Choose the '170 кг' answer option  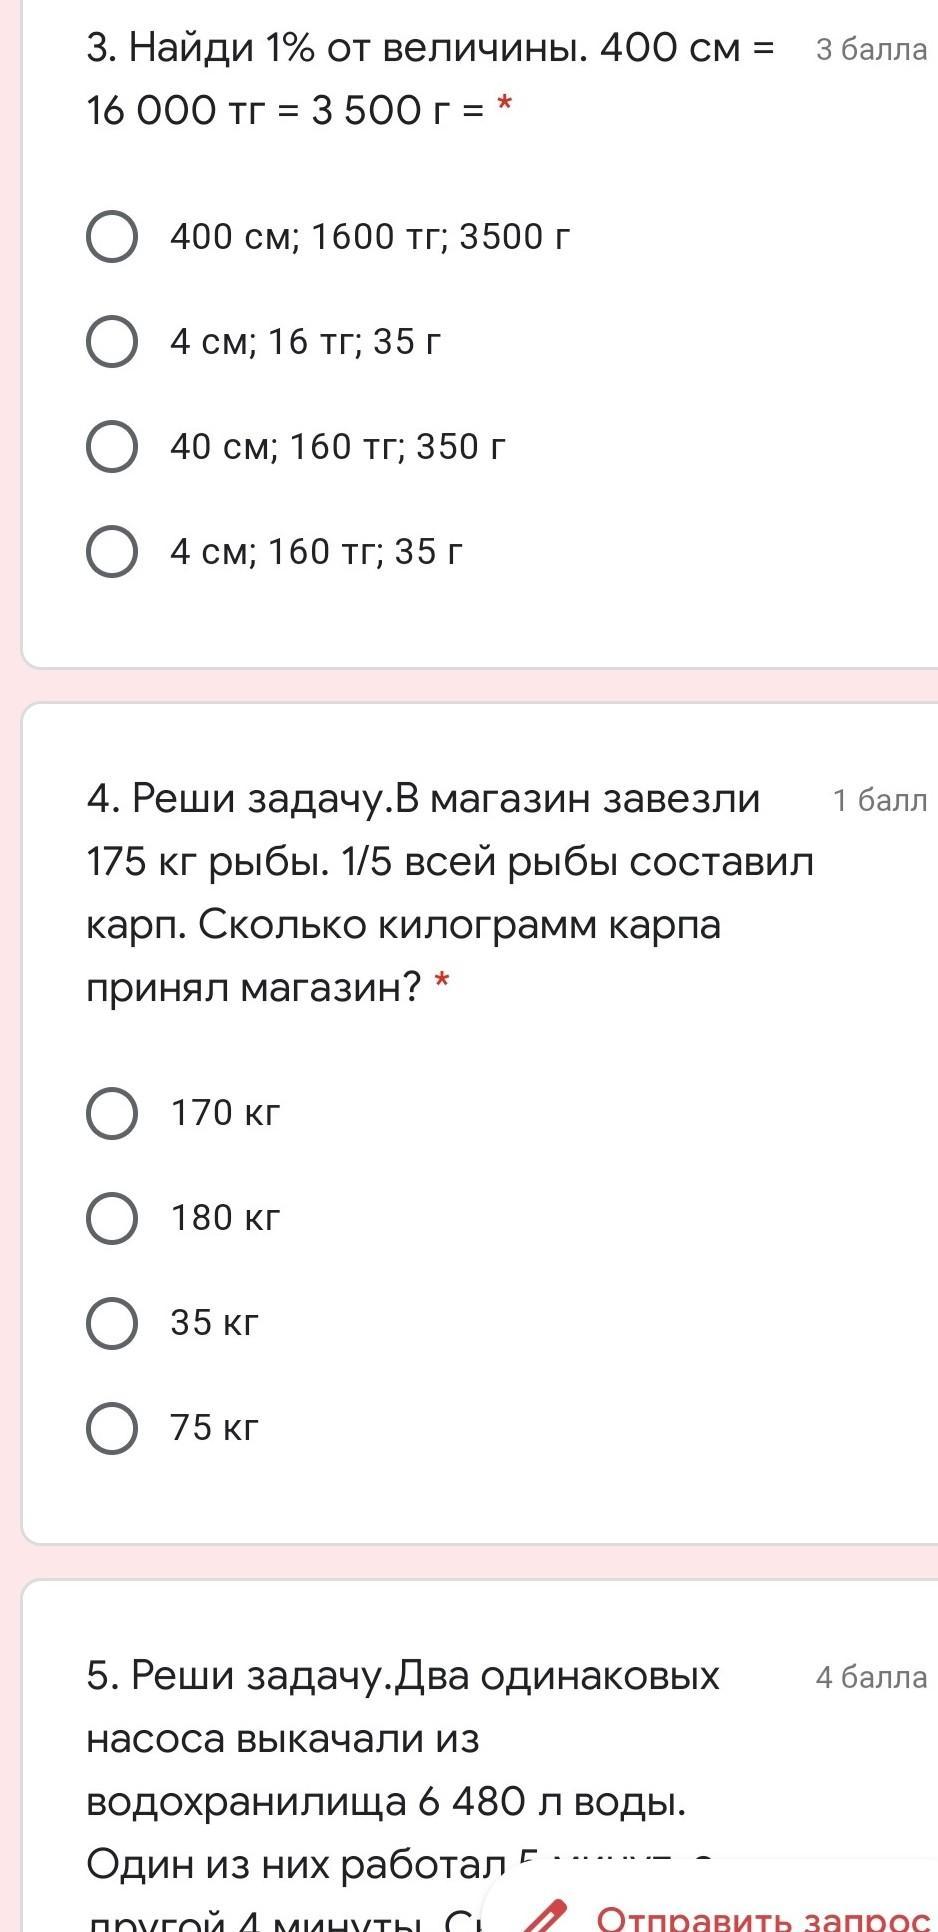[112, 1113]
